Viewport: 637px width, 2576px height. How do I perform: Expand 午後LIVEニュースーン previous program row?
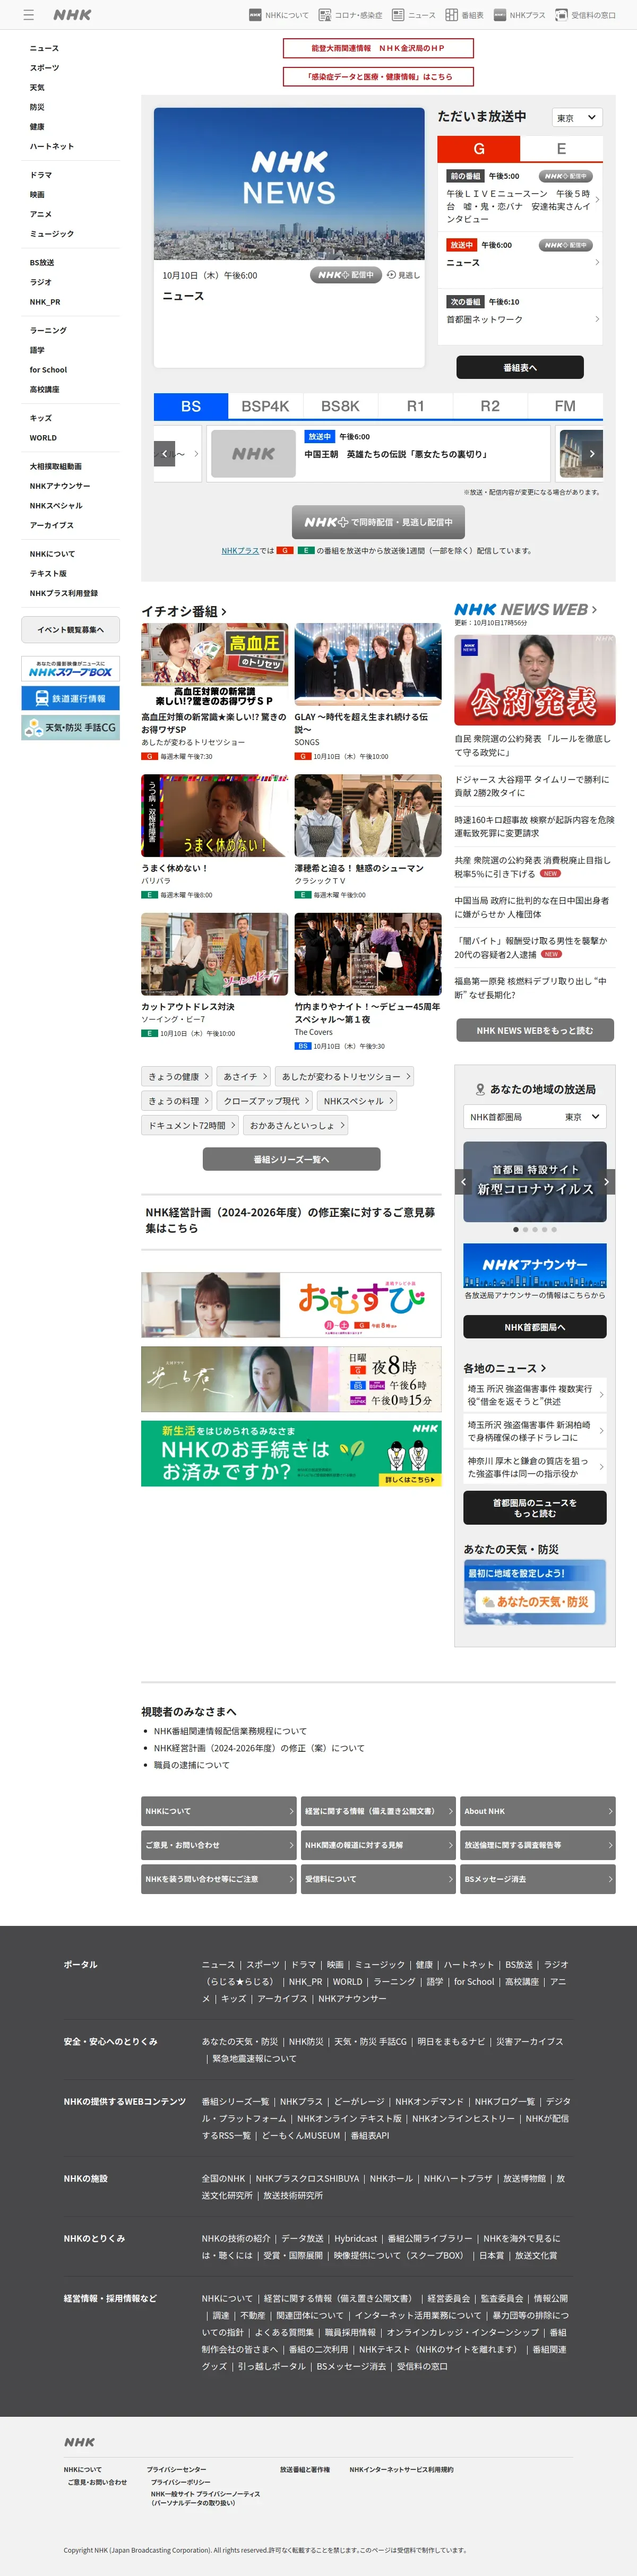(520, 199)
